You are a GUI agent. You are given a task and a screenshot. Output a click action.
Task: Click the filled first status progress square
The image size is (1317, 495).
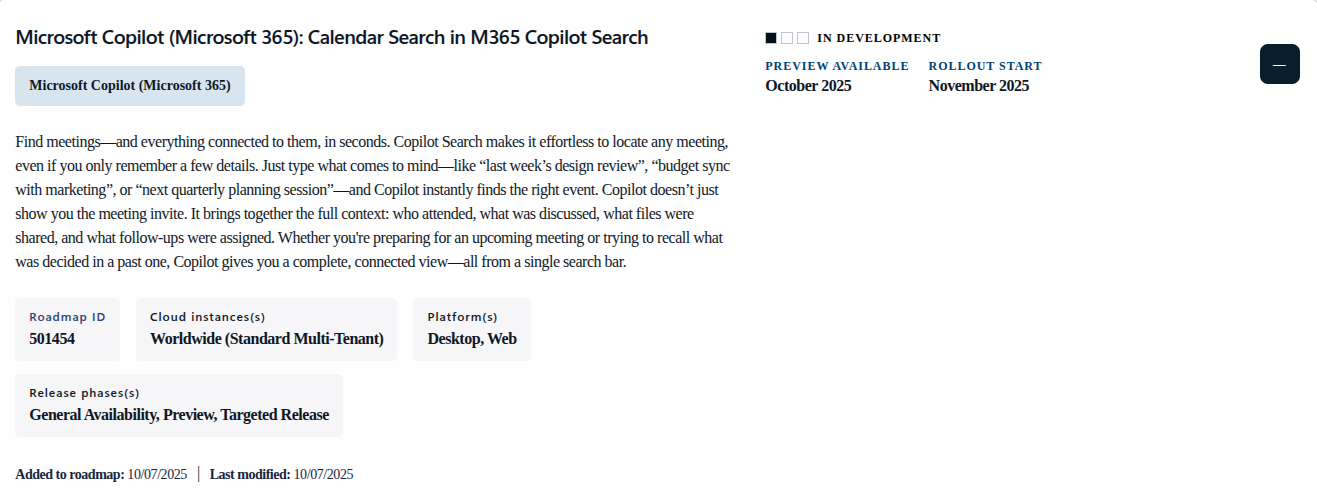771,38
